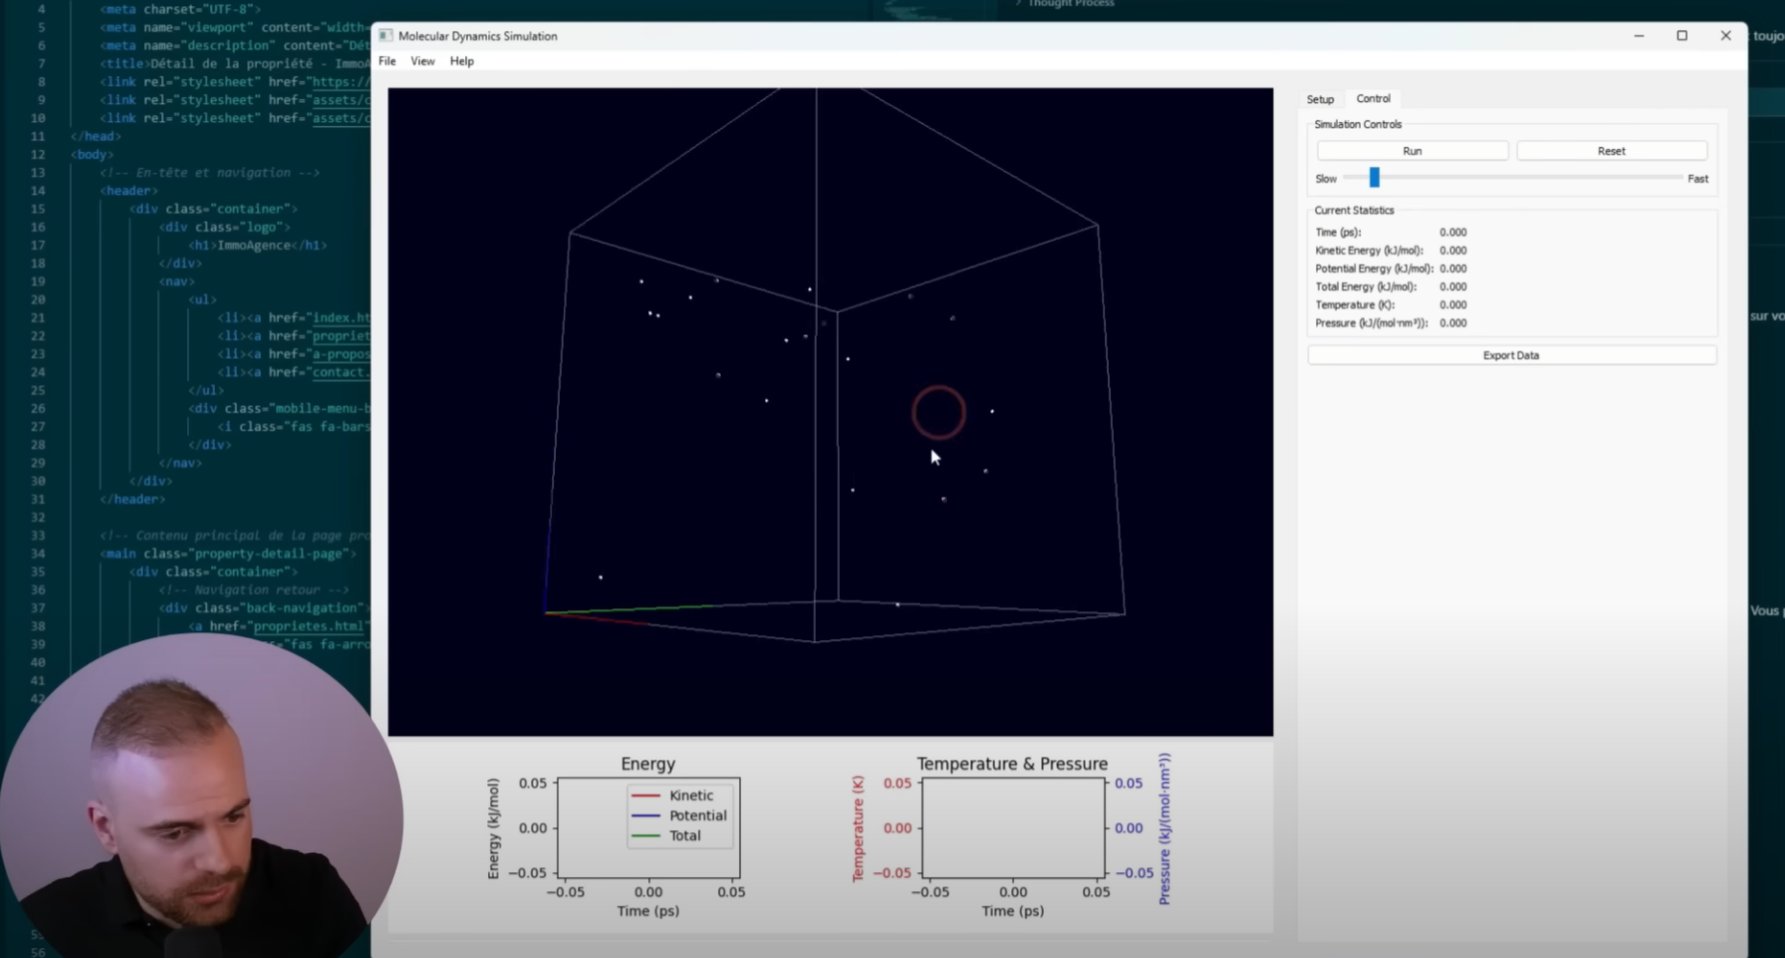1785x958 pixels.
Task: Click the Total Energy (kJ/mol) label
Action: [x=1365, y=286]
